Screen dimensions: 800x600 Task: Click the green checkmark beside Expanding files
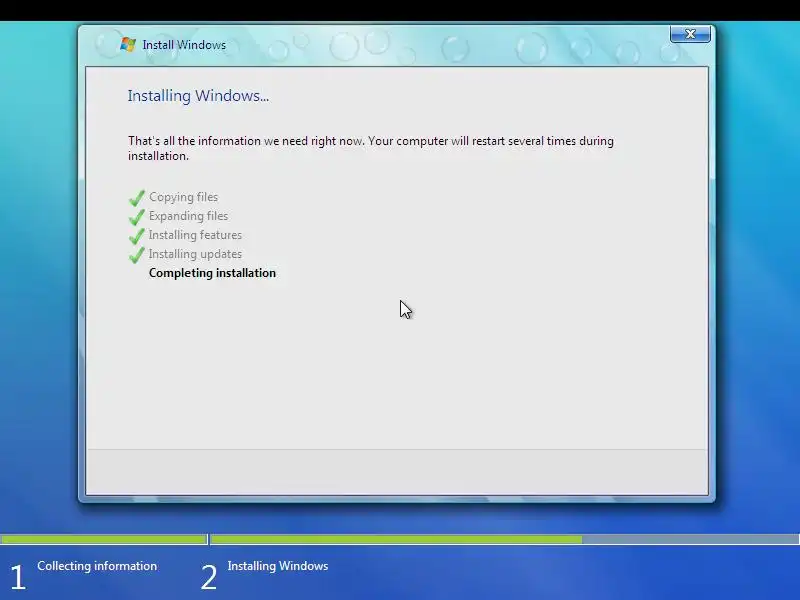point(137,216)
